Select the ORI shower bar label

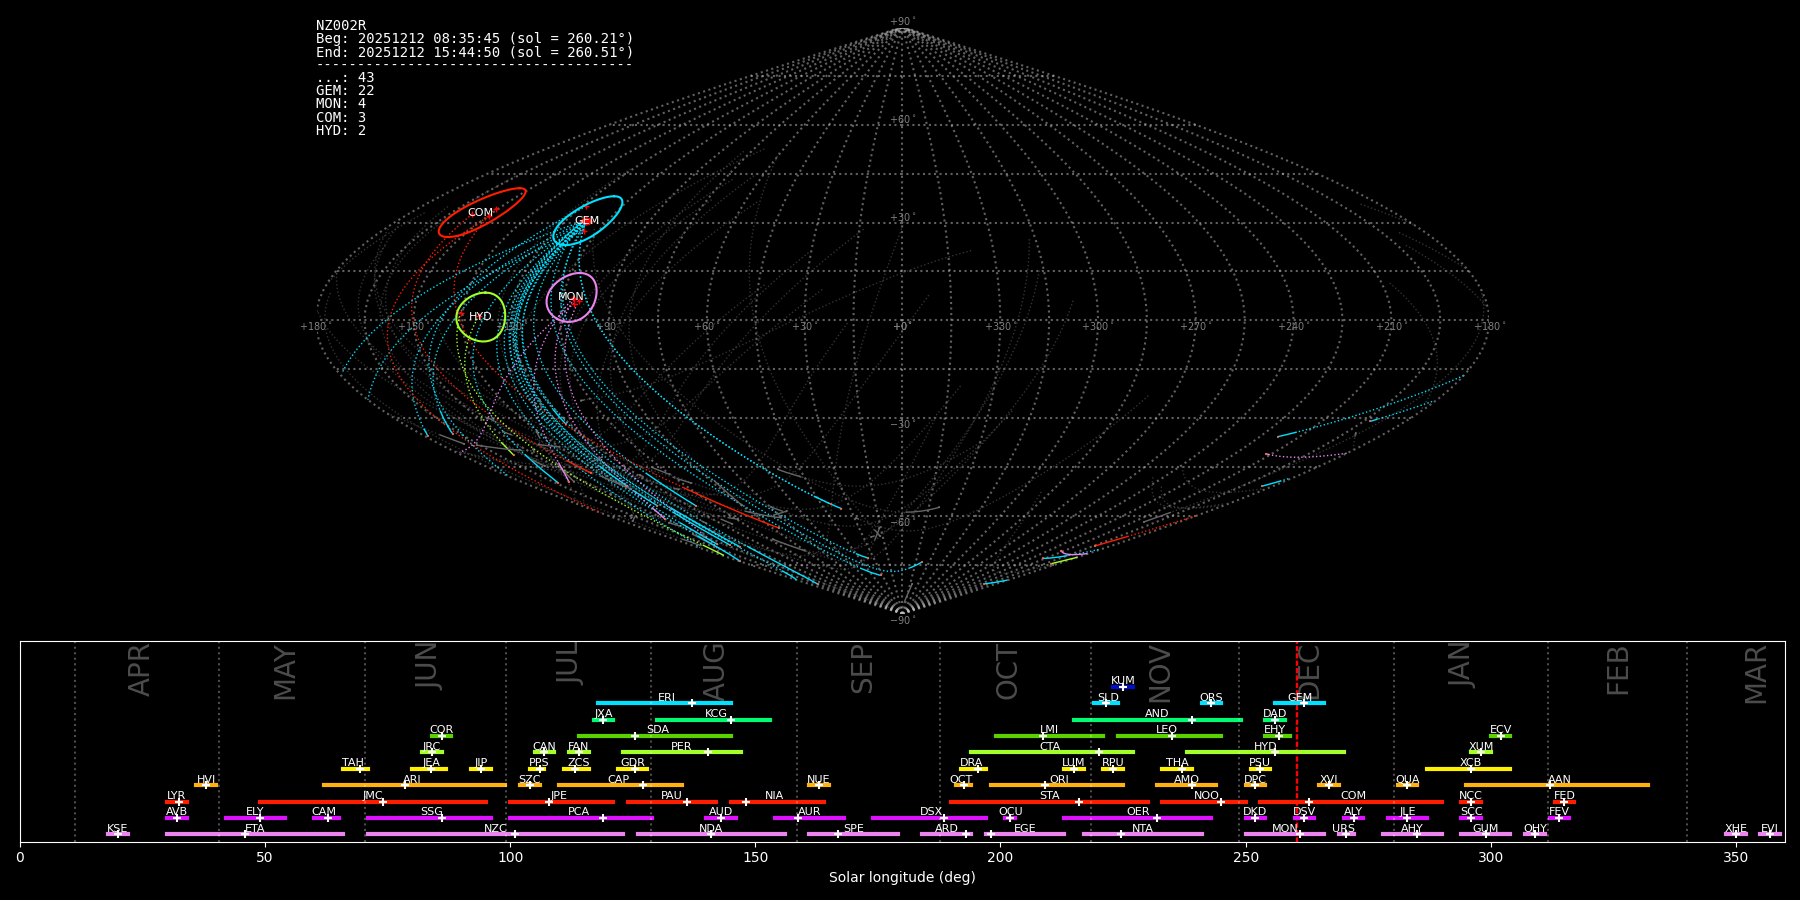1059,779
